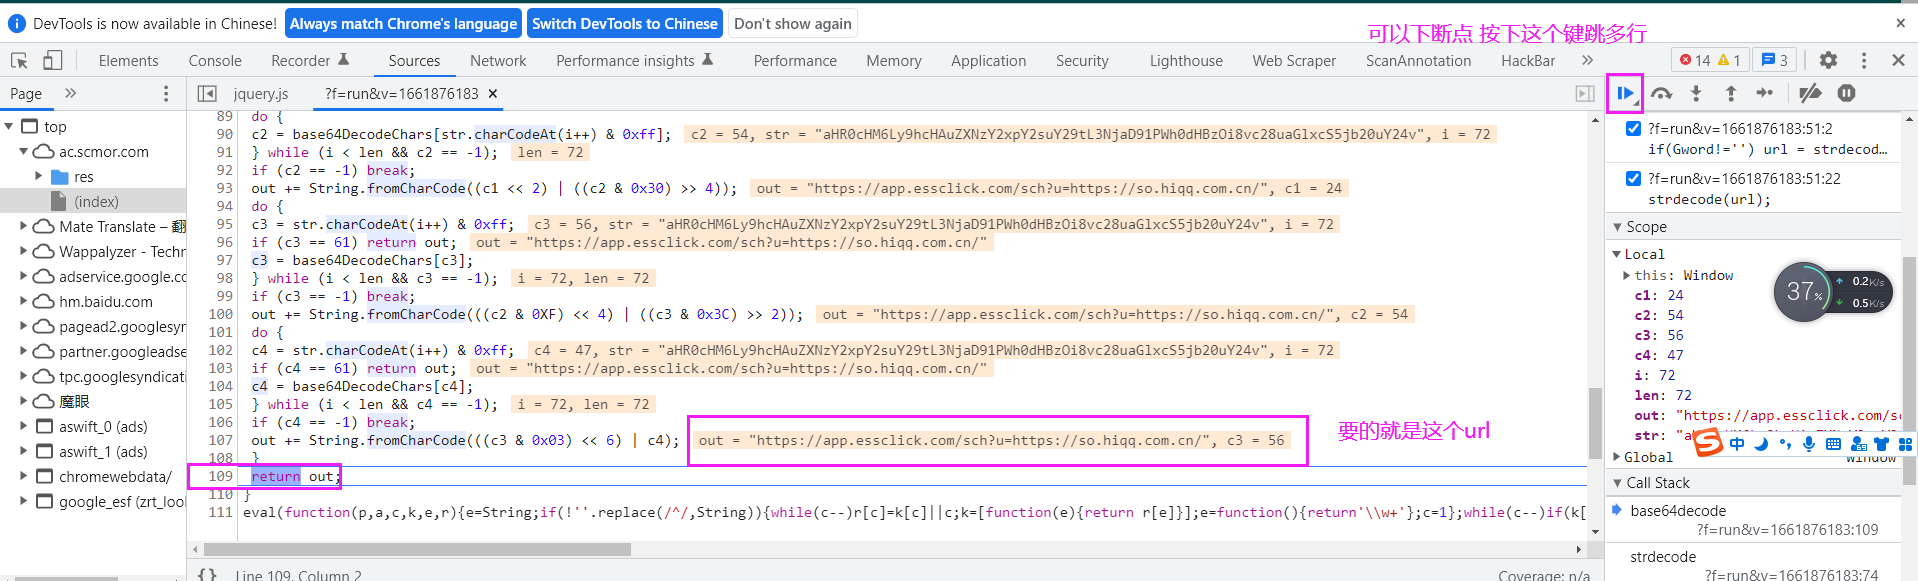The height and width of the screenshot is (581, 1918).
Task: Expand the this: Window entry
Action: click(x=1626, y=275)
